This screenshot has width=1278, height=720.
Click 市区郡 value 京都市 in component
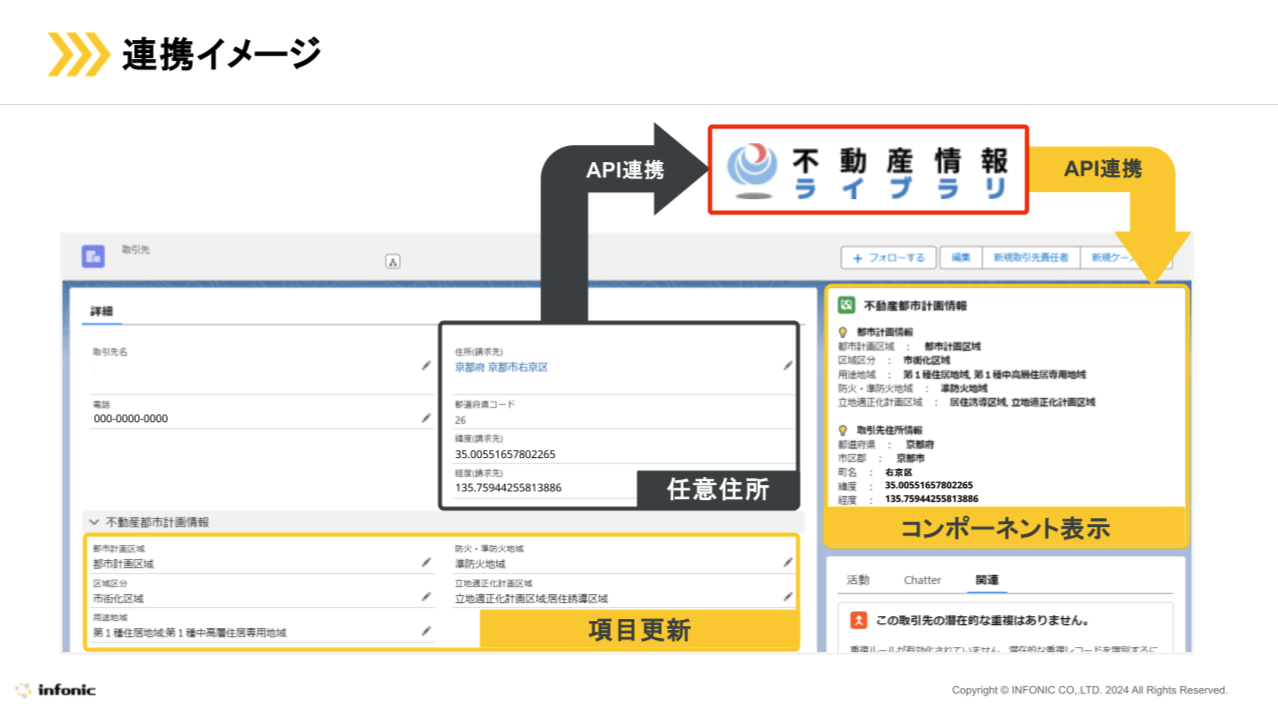click(x=910, y=458)
